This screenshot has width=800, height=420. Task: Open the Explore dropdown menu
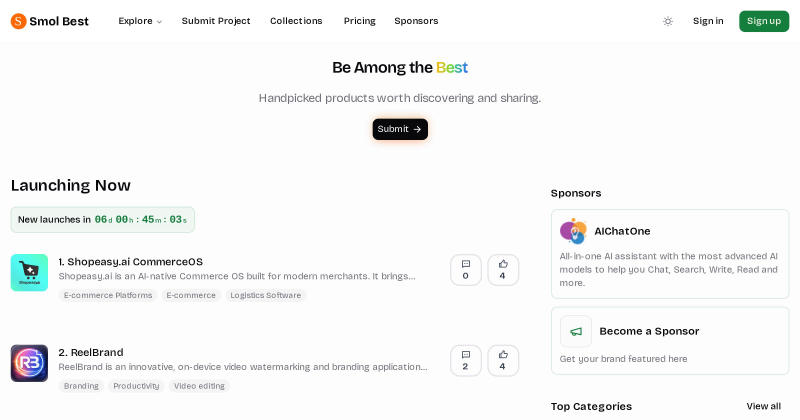(x=140, y=21)
